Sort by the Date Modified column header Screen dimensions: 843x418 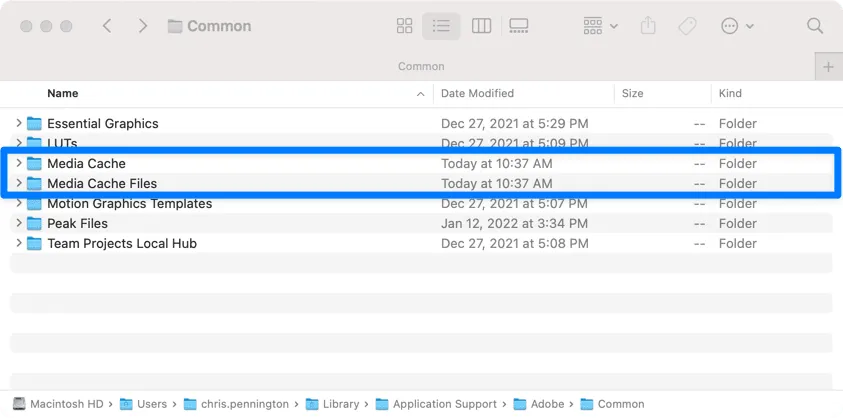pos(477,94)
